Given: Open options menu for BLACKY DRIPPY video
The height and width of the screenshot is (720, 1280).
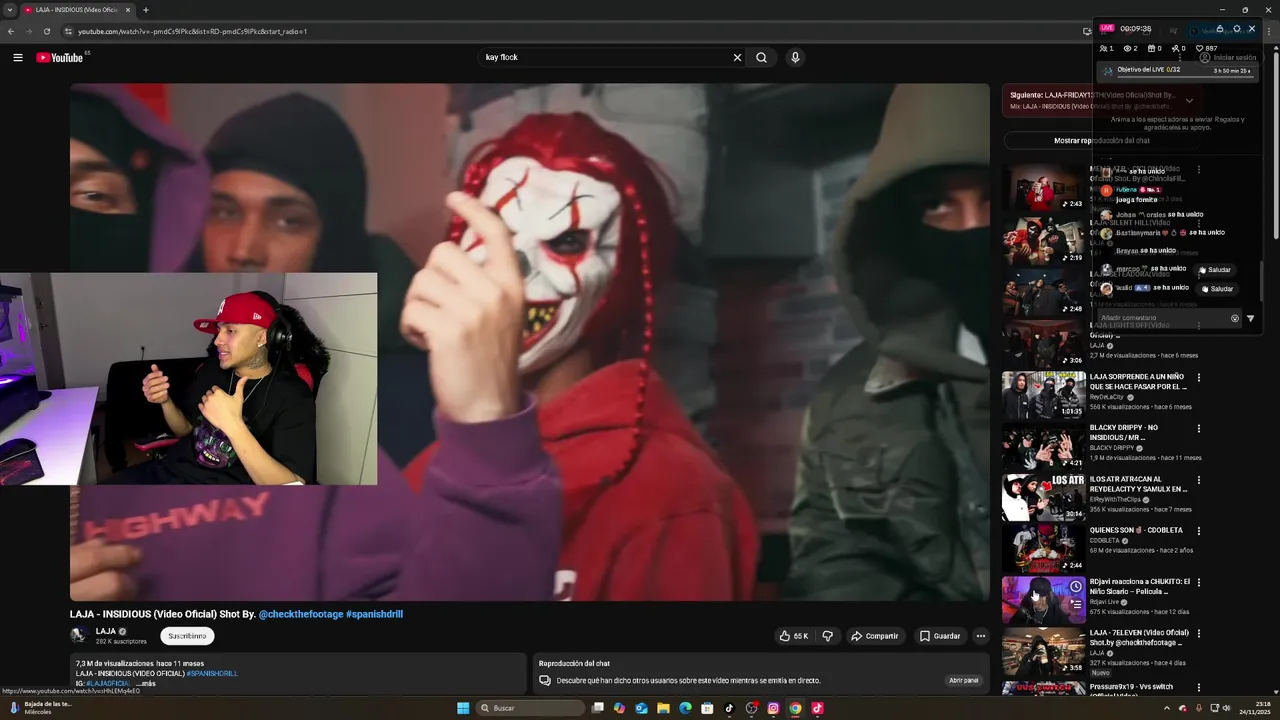Looking at the screenshot, I should coord(1199,428).
